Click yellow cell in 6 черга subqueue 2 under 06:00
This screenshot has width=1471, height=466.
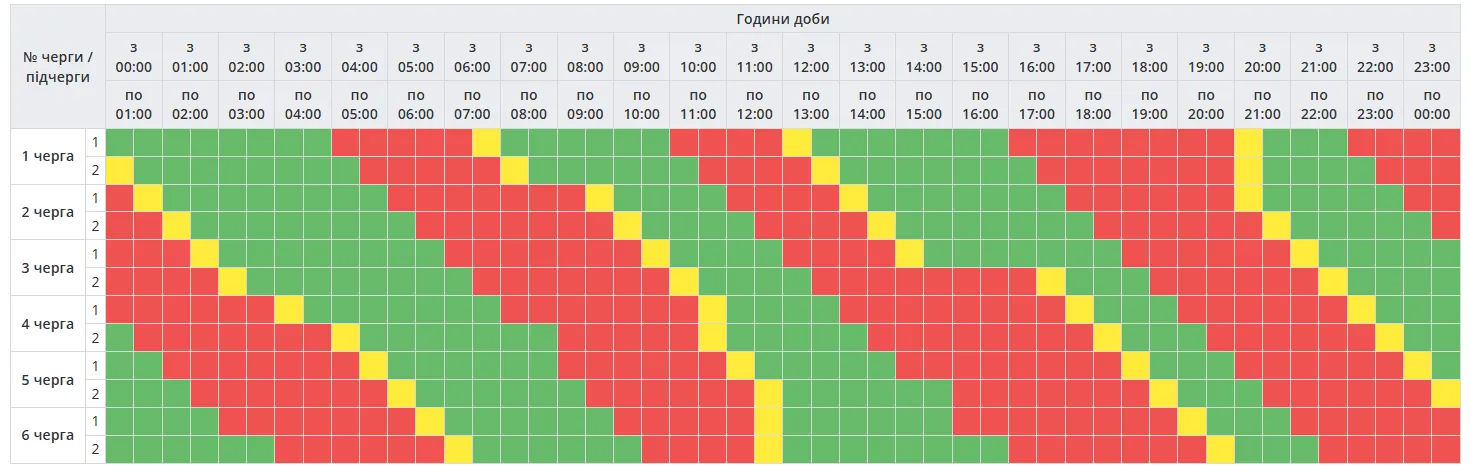tap(458, 449)
